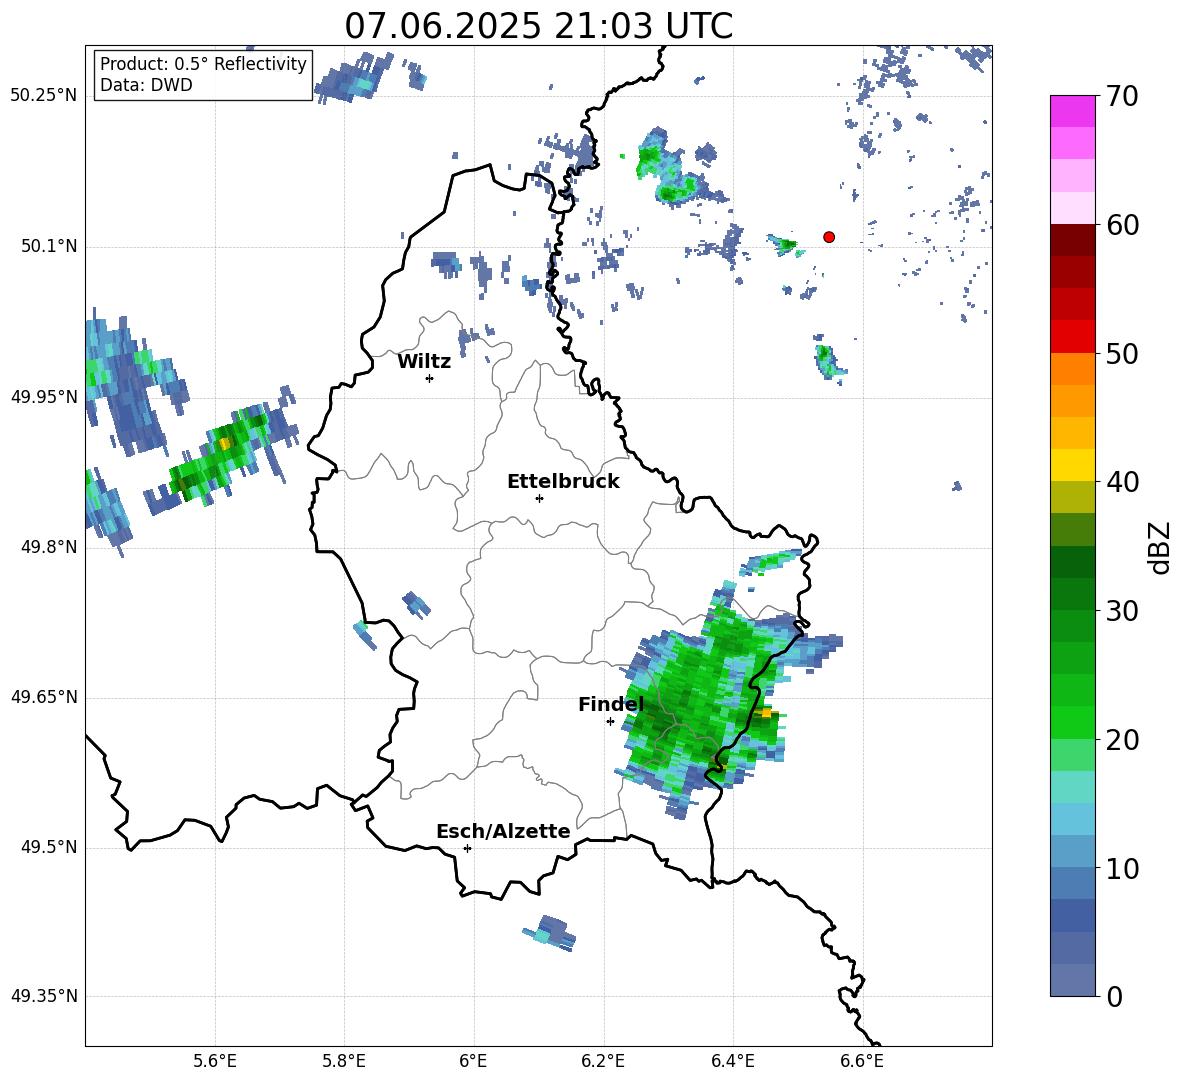Click the 49.35°N latitude label
1184x1081 pixels.
pos(44,996)
